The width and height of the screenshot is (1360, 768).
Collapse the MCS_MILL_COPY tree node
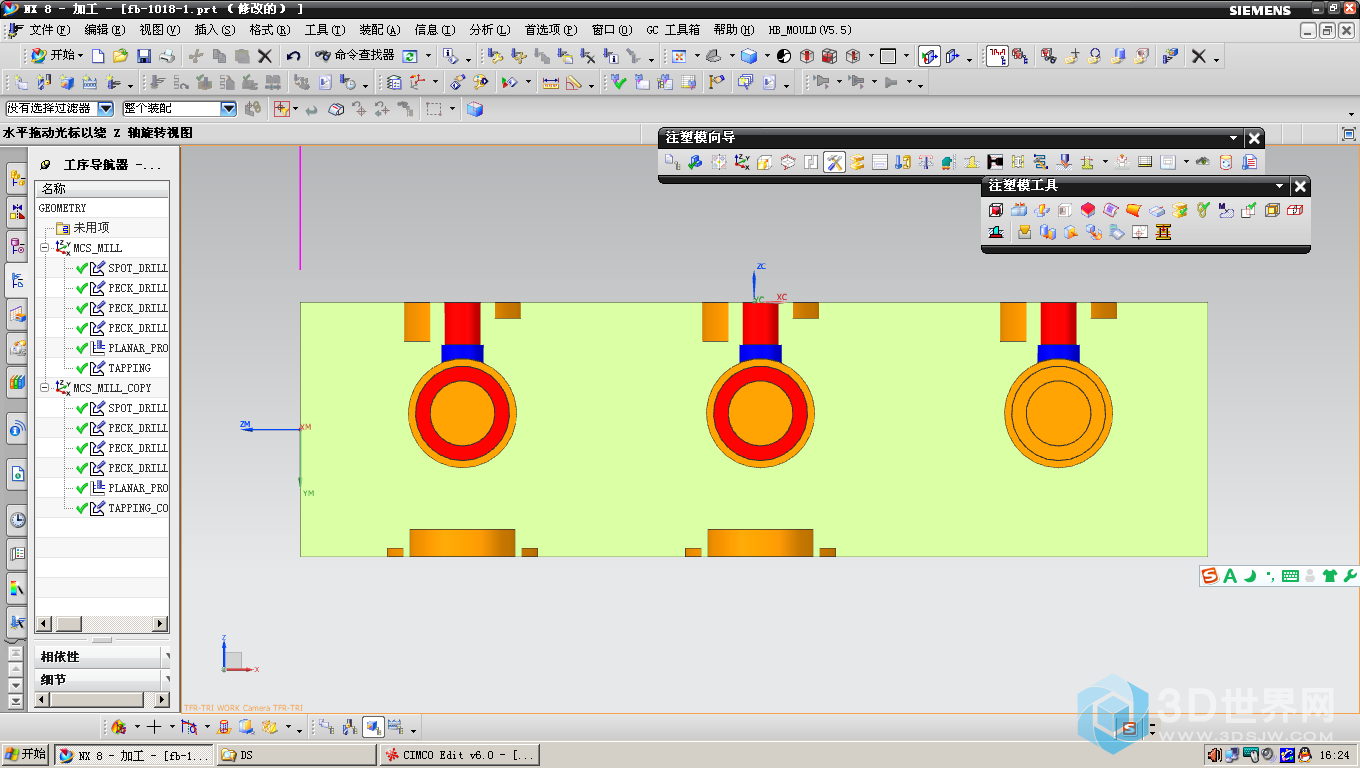point(45,388)
